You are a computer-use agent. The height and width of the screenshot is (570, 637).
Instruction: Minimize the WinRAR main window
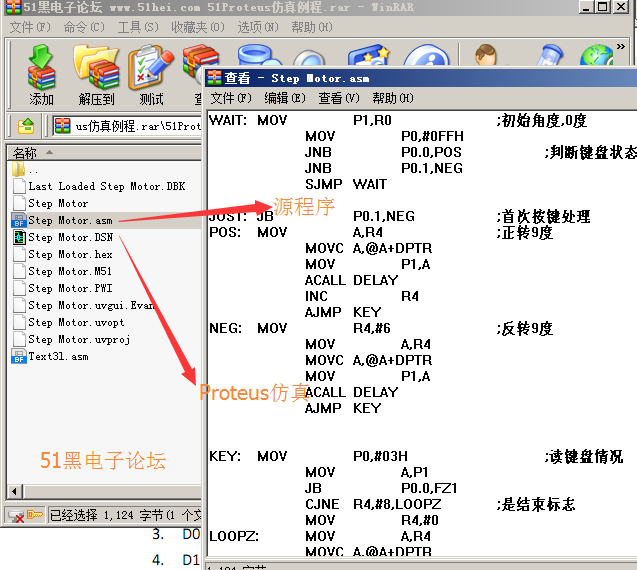pos(586,7)
